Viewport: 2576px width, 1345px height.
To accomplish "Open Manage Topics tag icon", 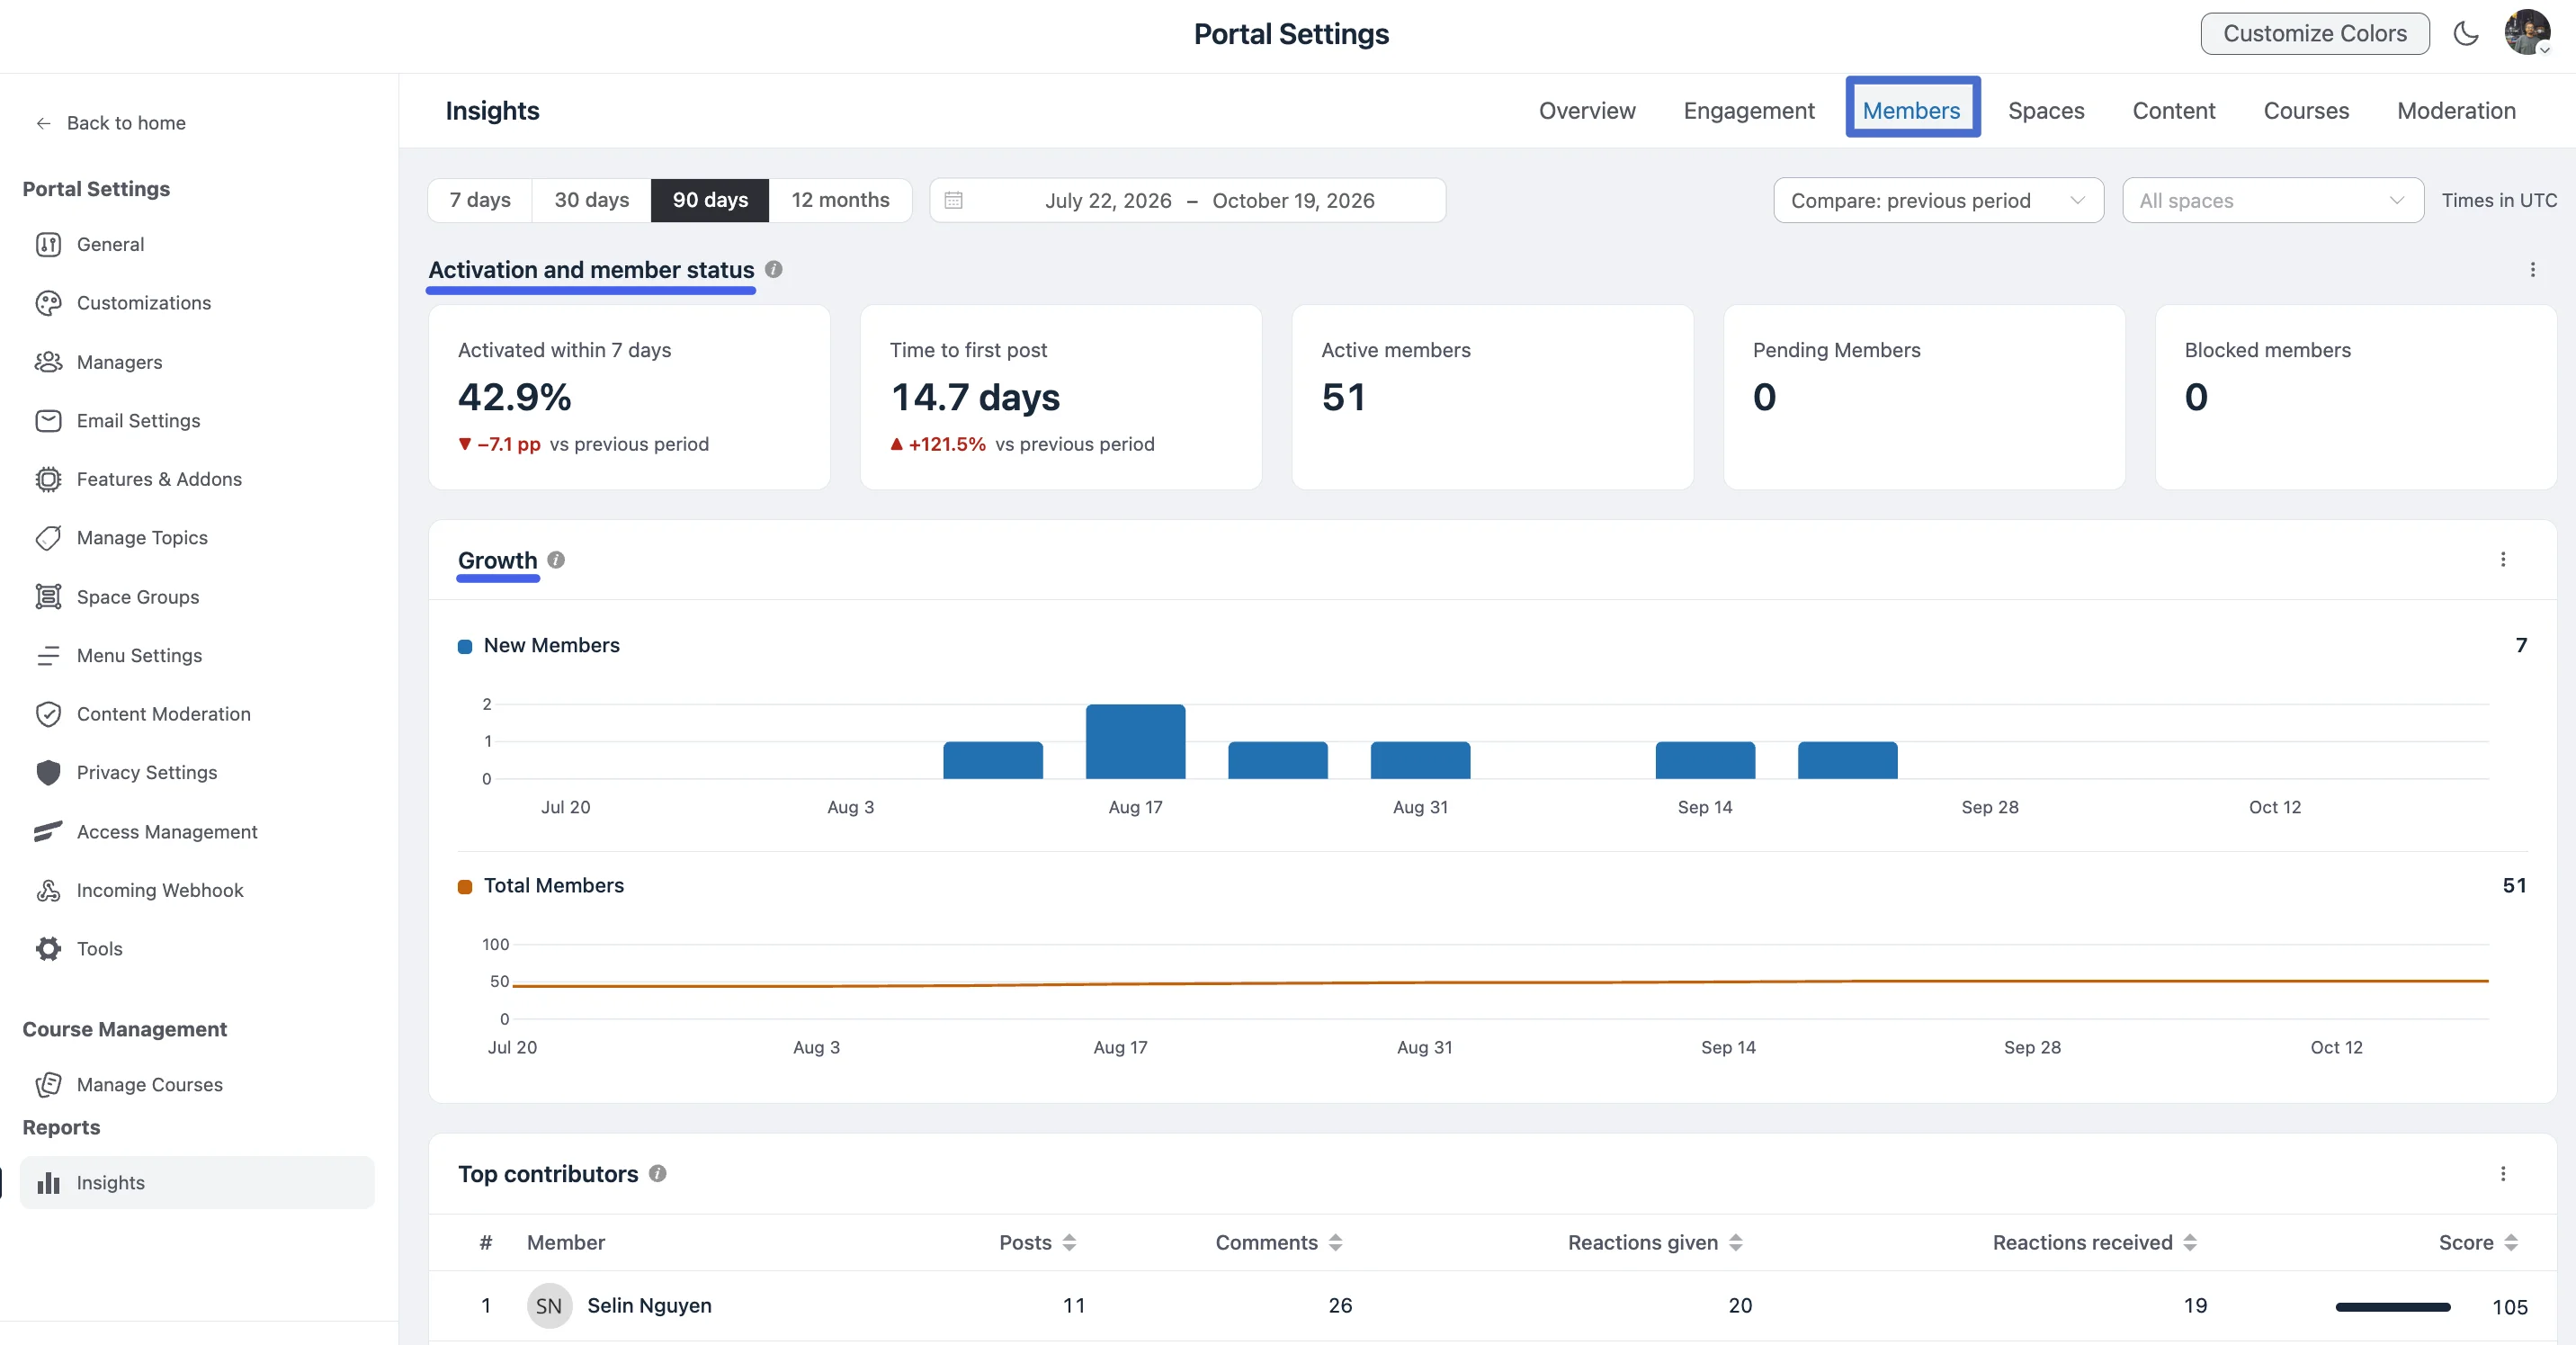I will pyautogui.click(x=48, y=538).
